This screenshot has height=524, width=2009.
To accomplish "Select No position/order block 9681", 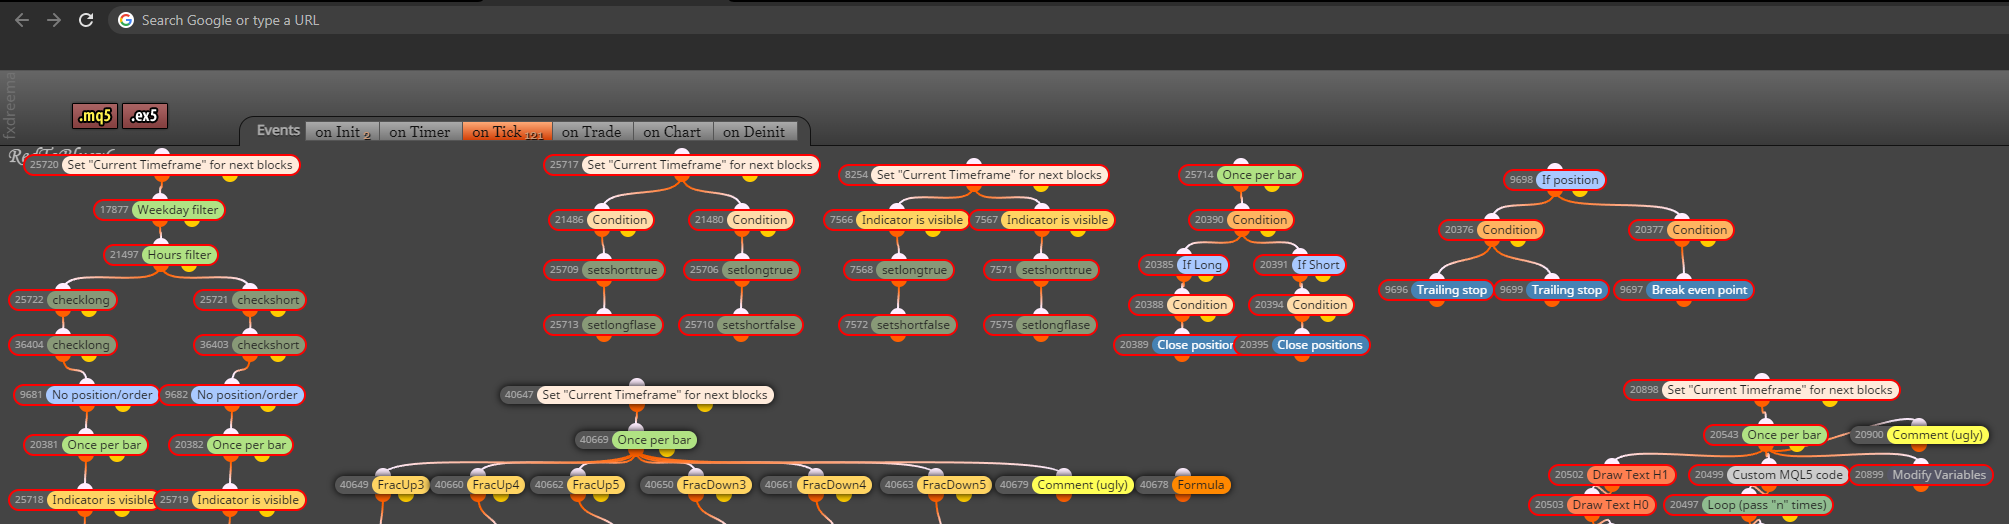I will click(x=87, y=395).
